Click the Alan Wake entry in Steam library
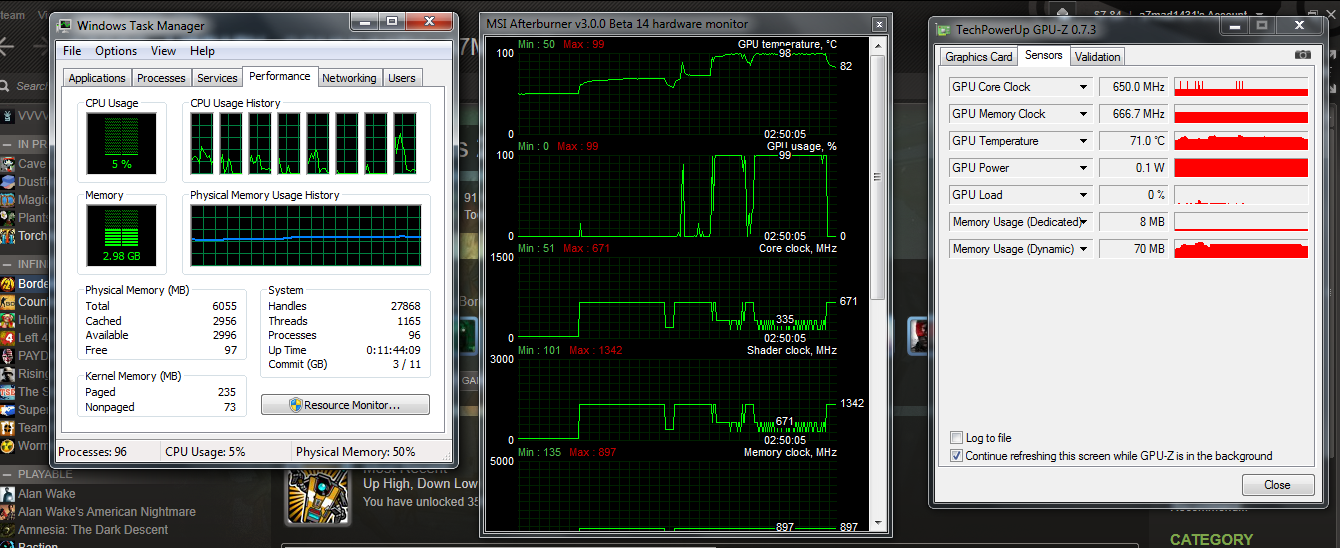Screen dimensions: 1340x548 point(47,494)
